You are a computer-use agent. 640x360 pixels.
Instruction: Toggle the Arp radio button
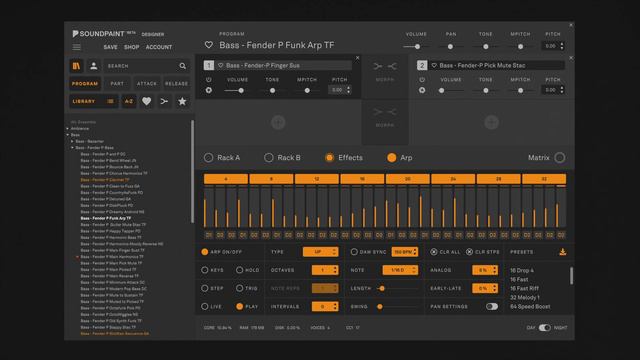pyautogui.click(x=391, y=158)
